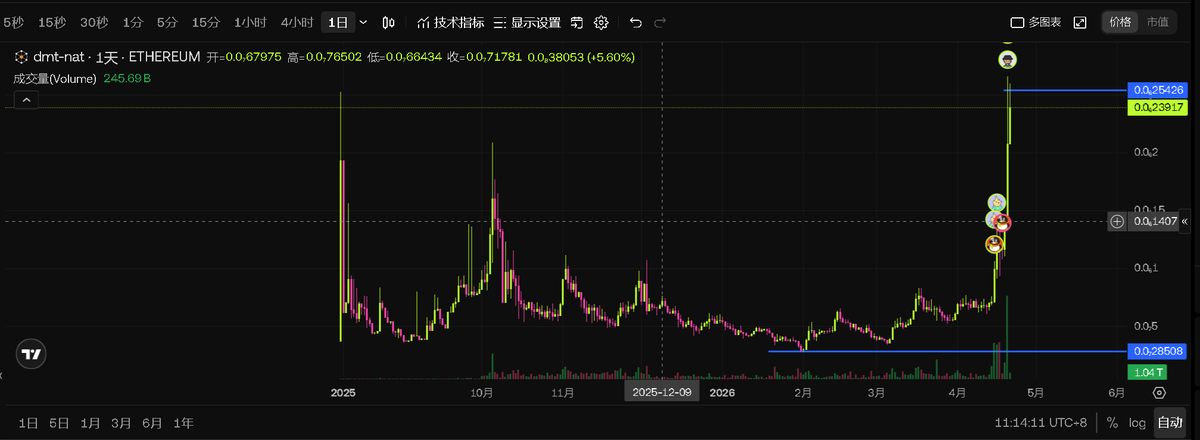Image resolution: width=1200 pixels, height=440 pixels.
Task: Select the 1日 interval
Action: tap(339, 22)
